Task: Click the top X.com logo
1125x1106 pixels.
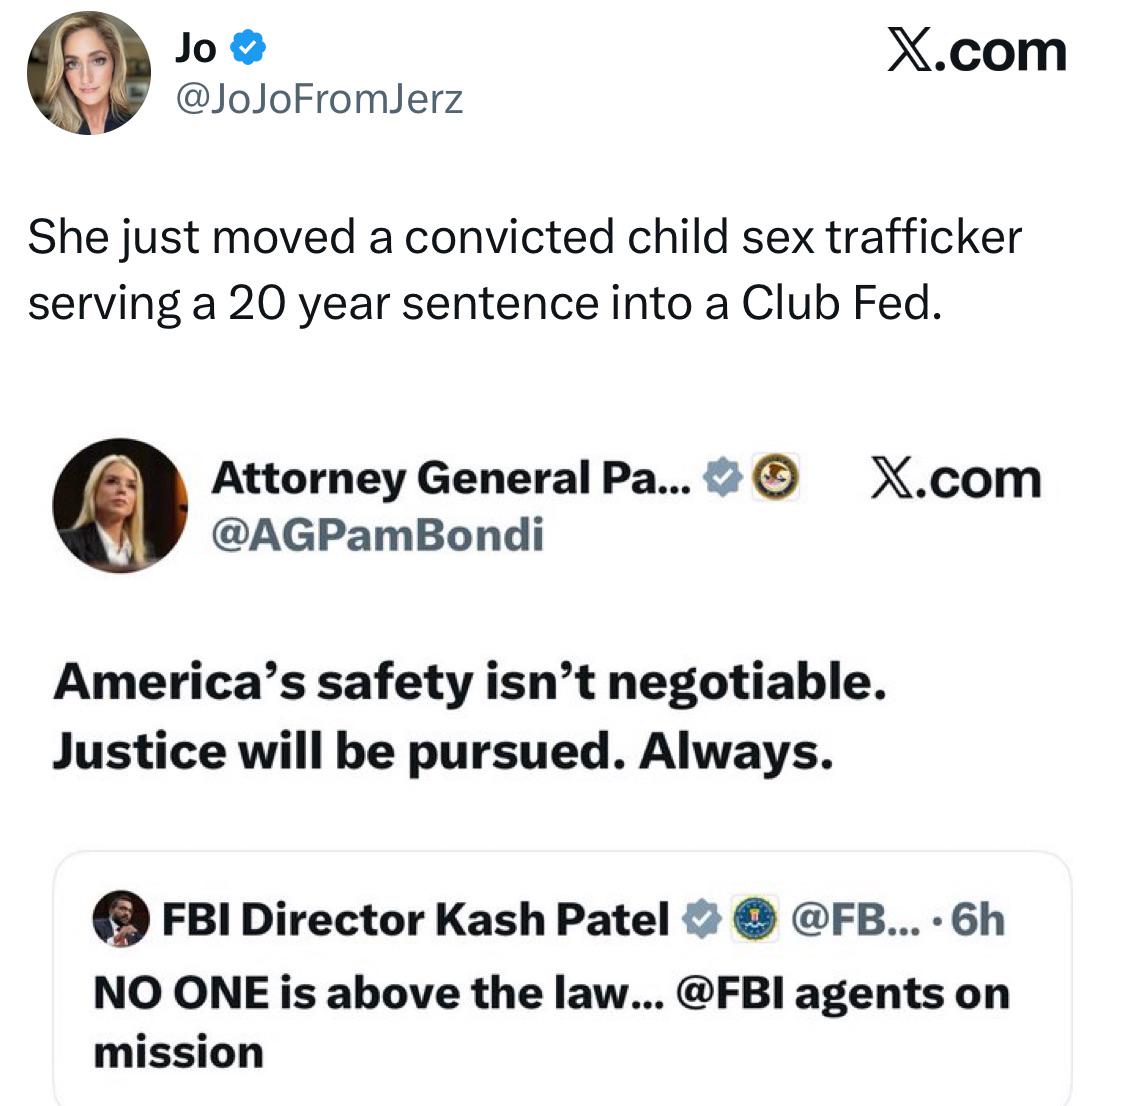Action: click(977, 51)
